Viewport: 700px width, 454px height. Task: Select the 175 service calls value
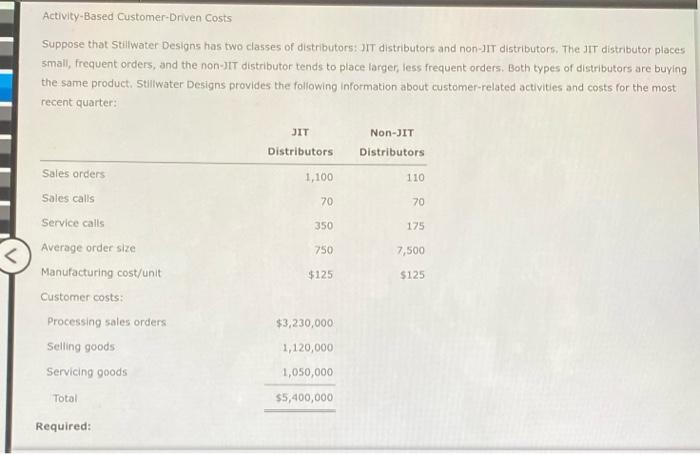(x=415, y=226)
